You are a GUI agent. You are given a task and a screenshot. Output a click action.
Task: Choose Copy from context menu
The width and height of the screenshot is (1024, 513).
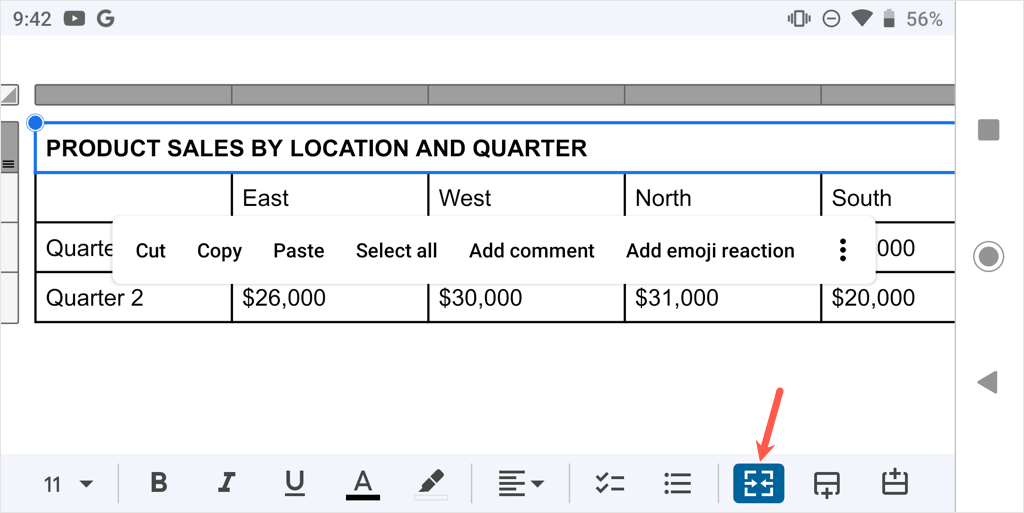(x=219, y=251)
